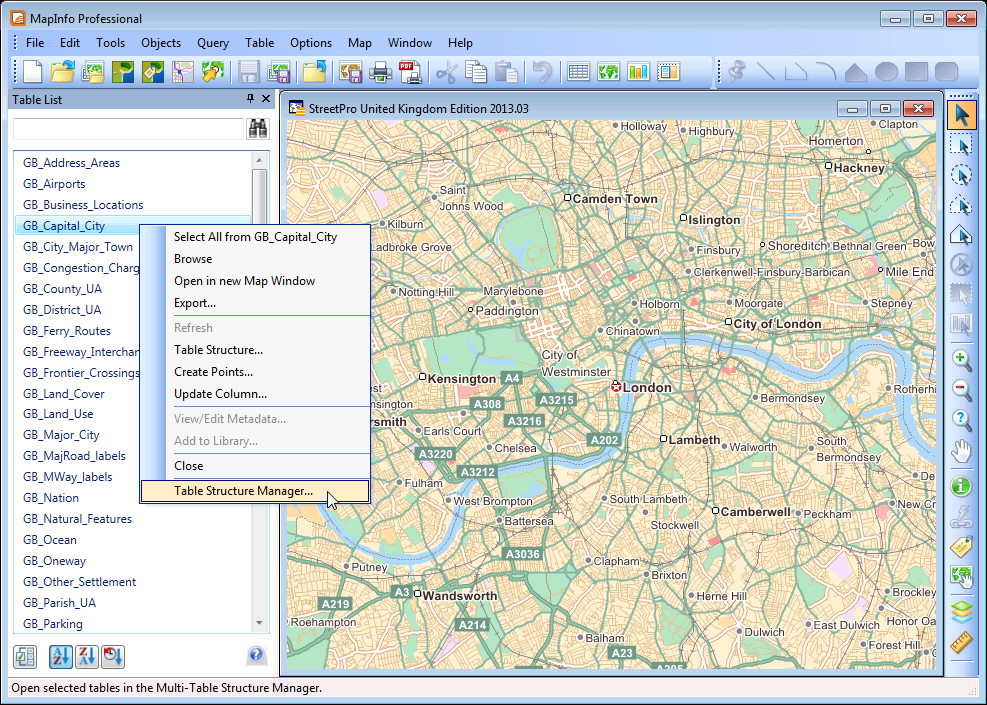The height and width of the screenshot is (705, 987).
Task: Click the New Layout window icon
Action: 668,72
